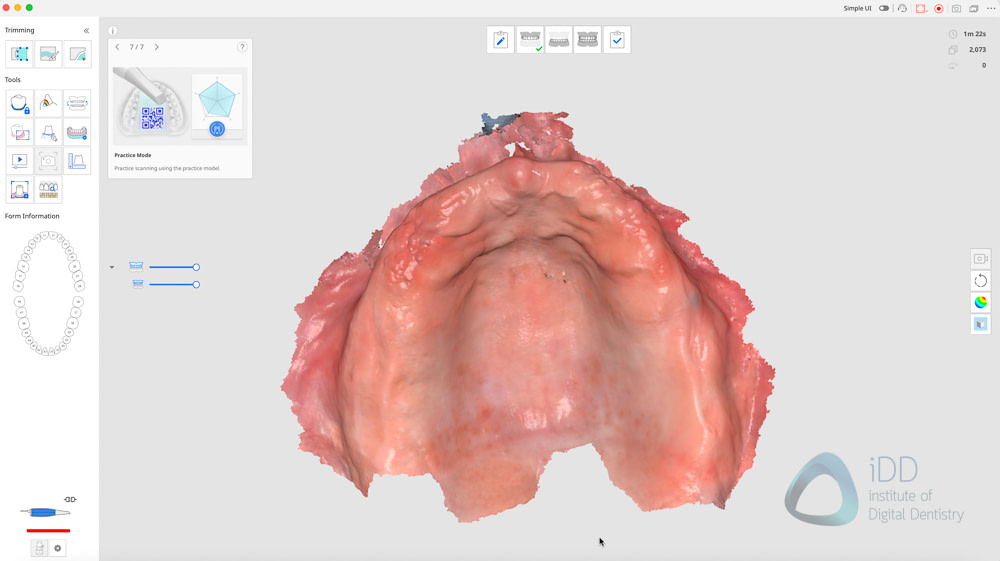Viewport: 1000px width, 561px height.
Task: Click the lock area tool icon
Action: coord(19,103)
